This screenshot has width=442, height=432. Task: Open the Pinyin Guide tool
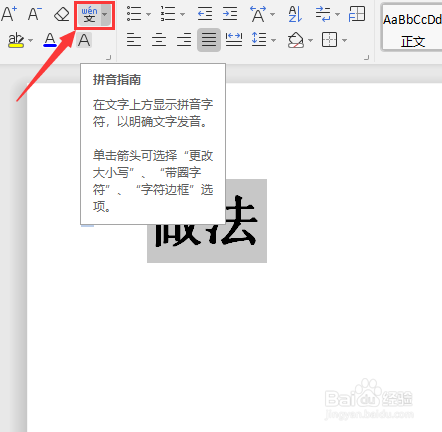tap(89, 15)
